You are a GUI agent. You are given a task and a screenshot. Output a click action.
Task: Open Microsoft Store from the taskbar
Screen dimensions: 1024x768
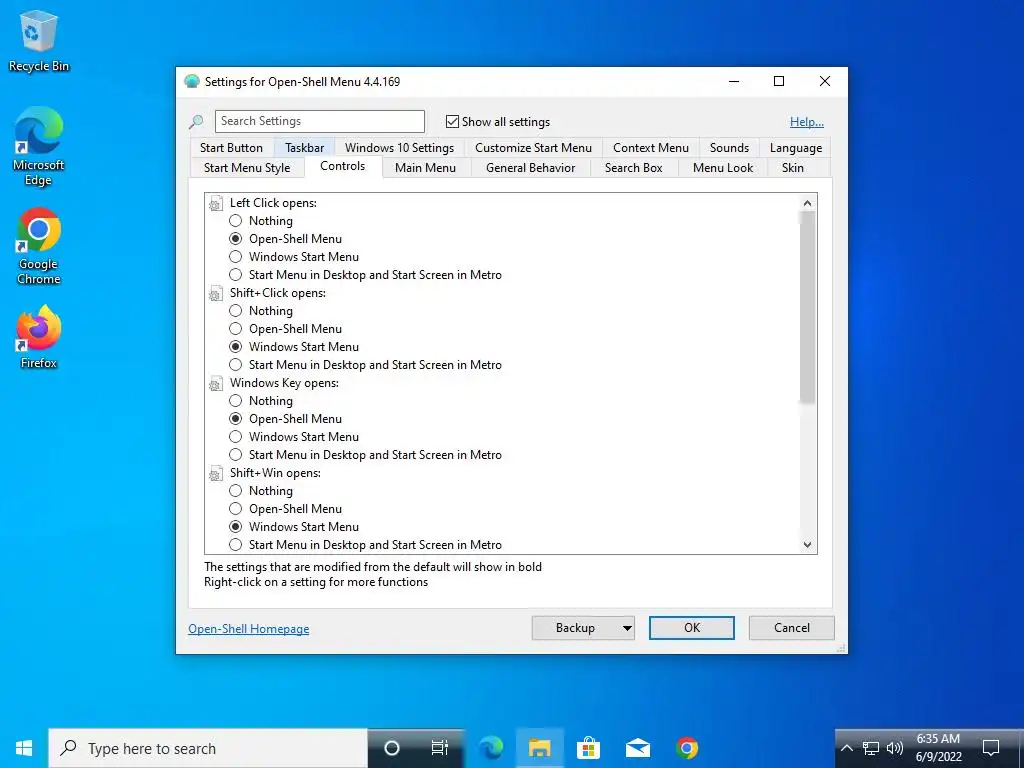pyautogui.click(x=588, y=748)
